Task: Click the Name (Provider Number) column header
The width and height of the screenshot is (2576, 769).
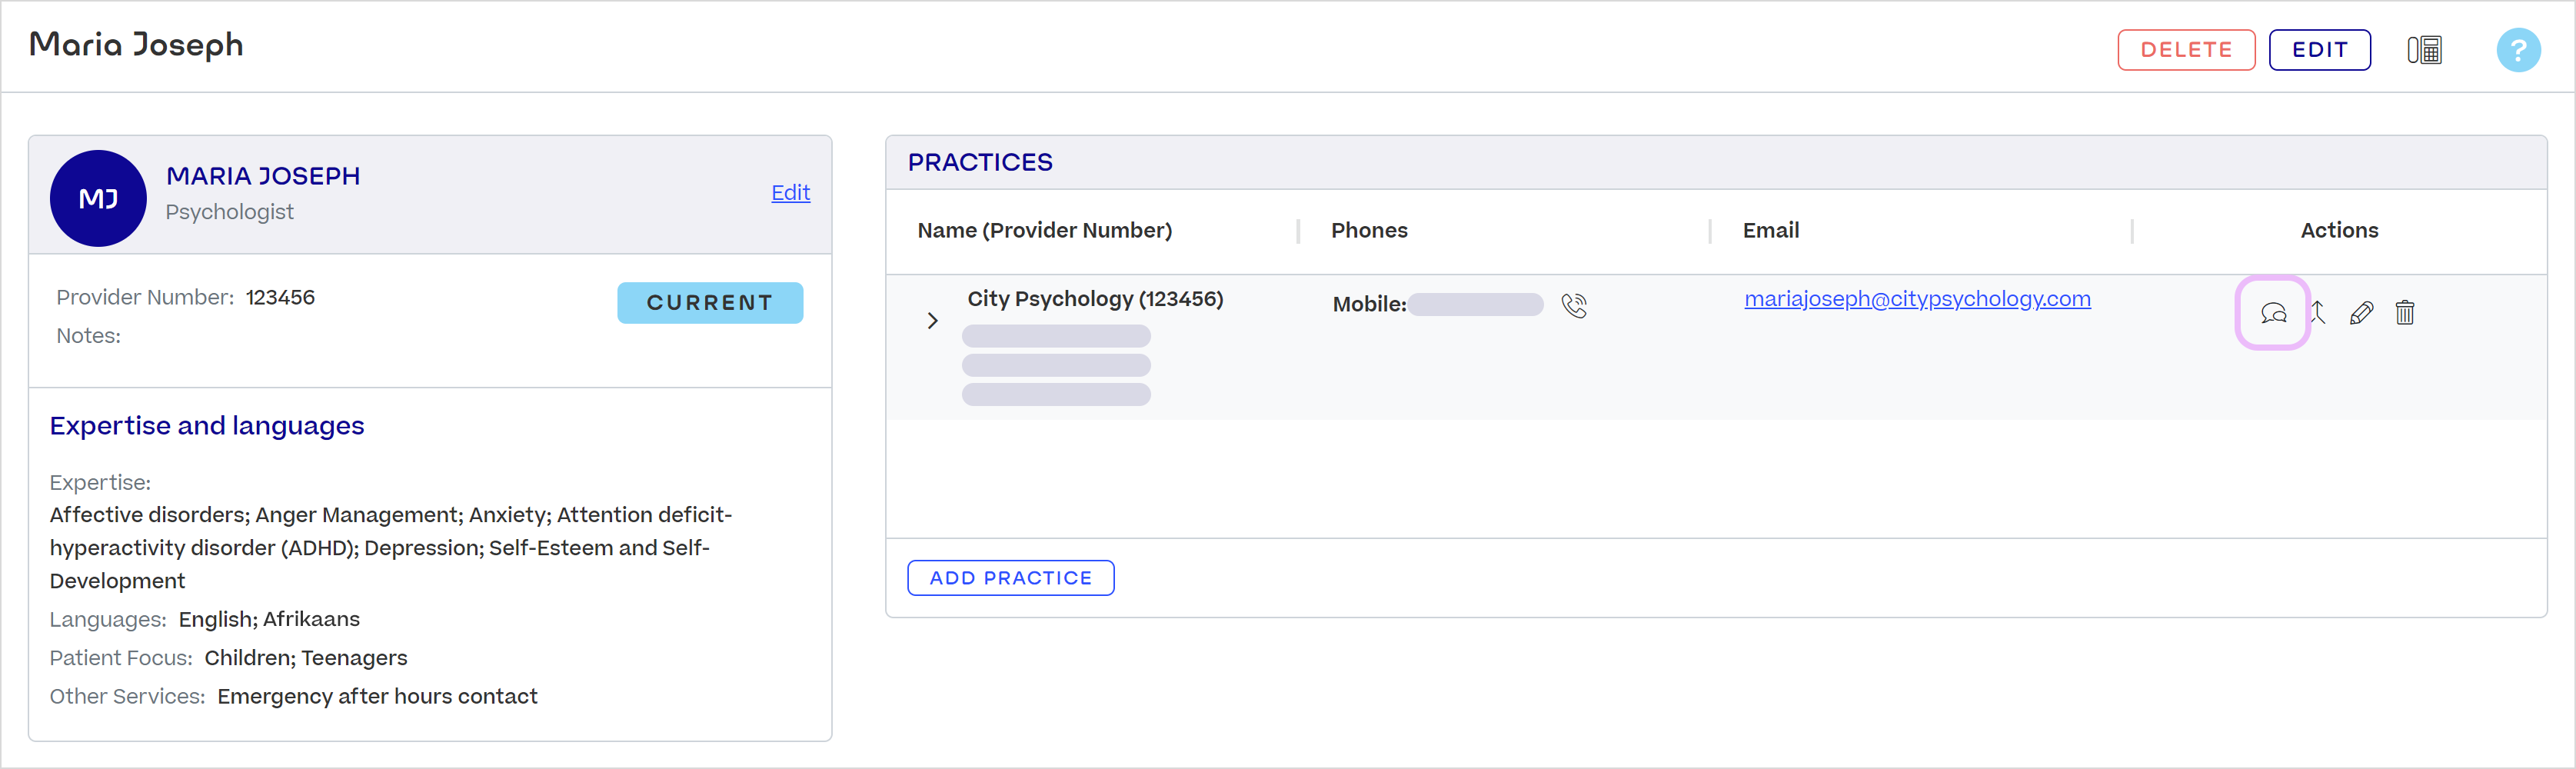Action: click(x=1044, y=230)
